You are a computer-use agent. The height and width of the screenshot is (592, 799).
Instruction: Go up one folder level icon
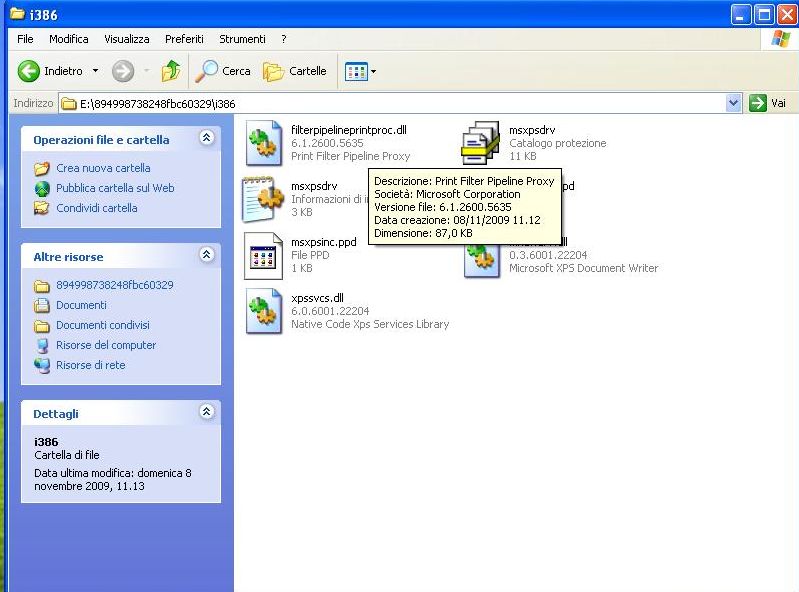click(x=171, y=71)
